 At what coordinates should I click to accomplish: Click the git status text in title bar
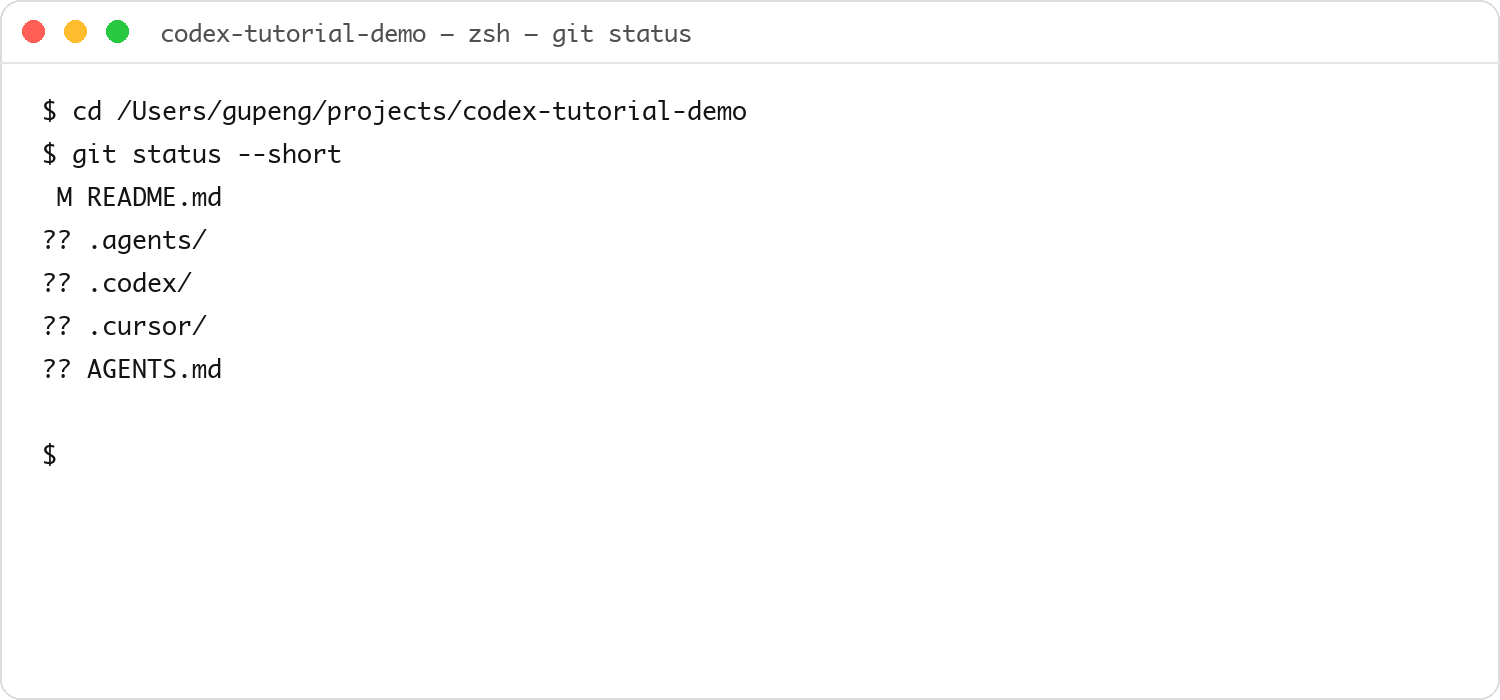(x=622, y=34)
